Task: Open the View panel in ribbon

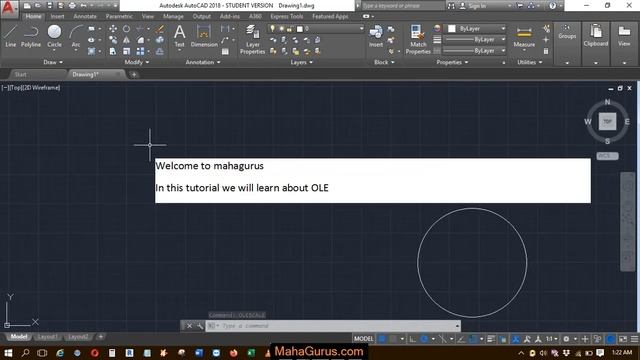Action: [x=624, y=44]
